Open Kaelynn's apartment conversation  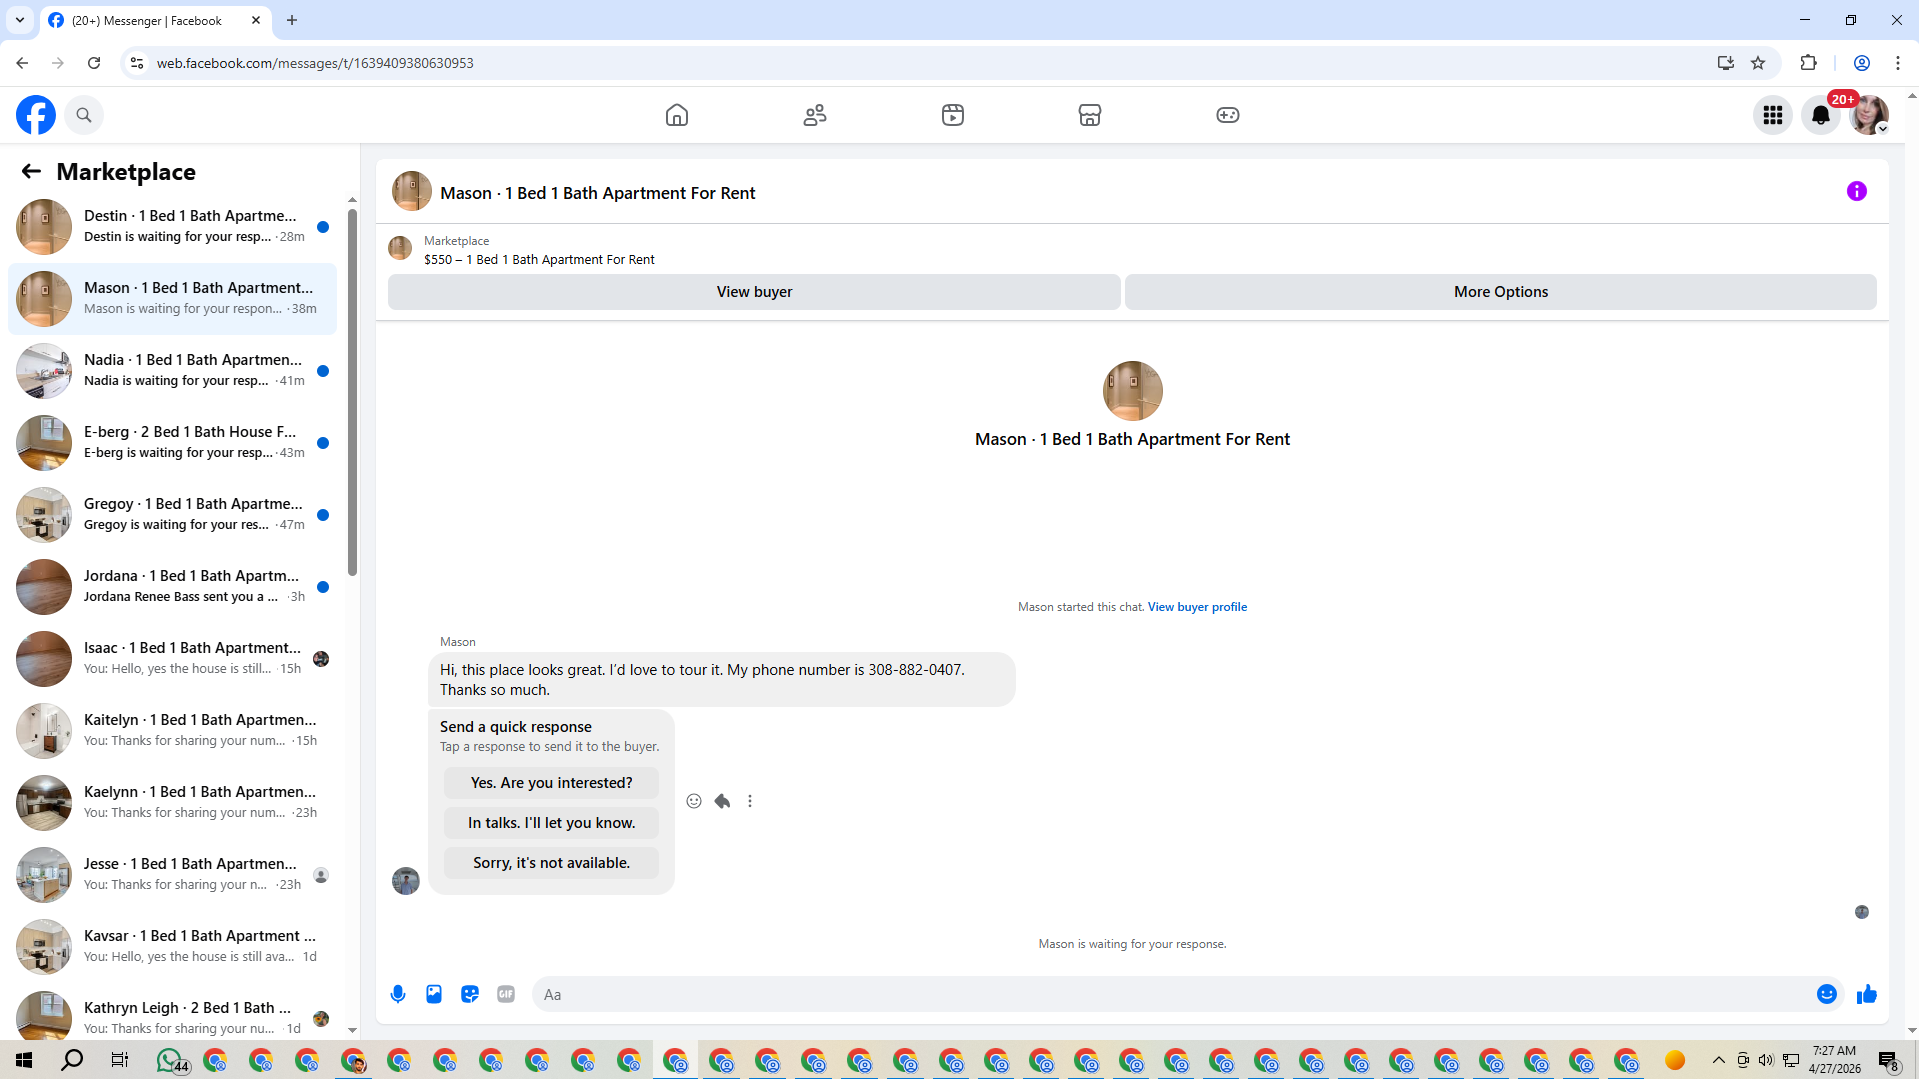[172, 803]
